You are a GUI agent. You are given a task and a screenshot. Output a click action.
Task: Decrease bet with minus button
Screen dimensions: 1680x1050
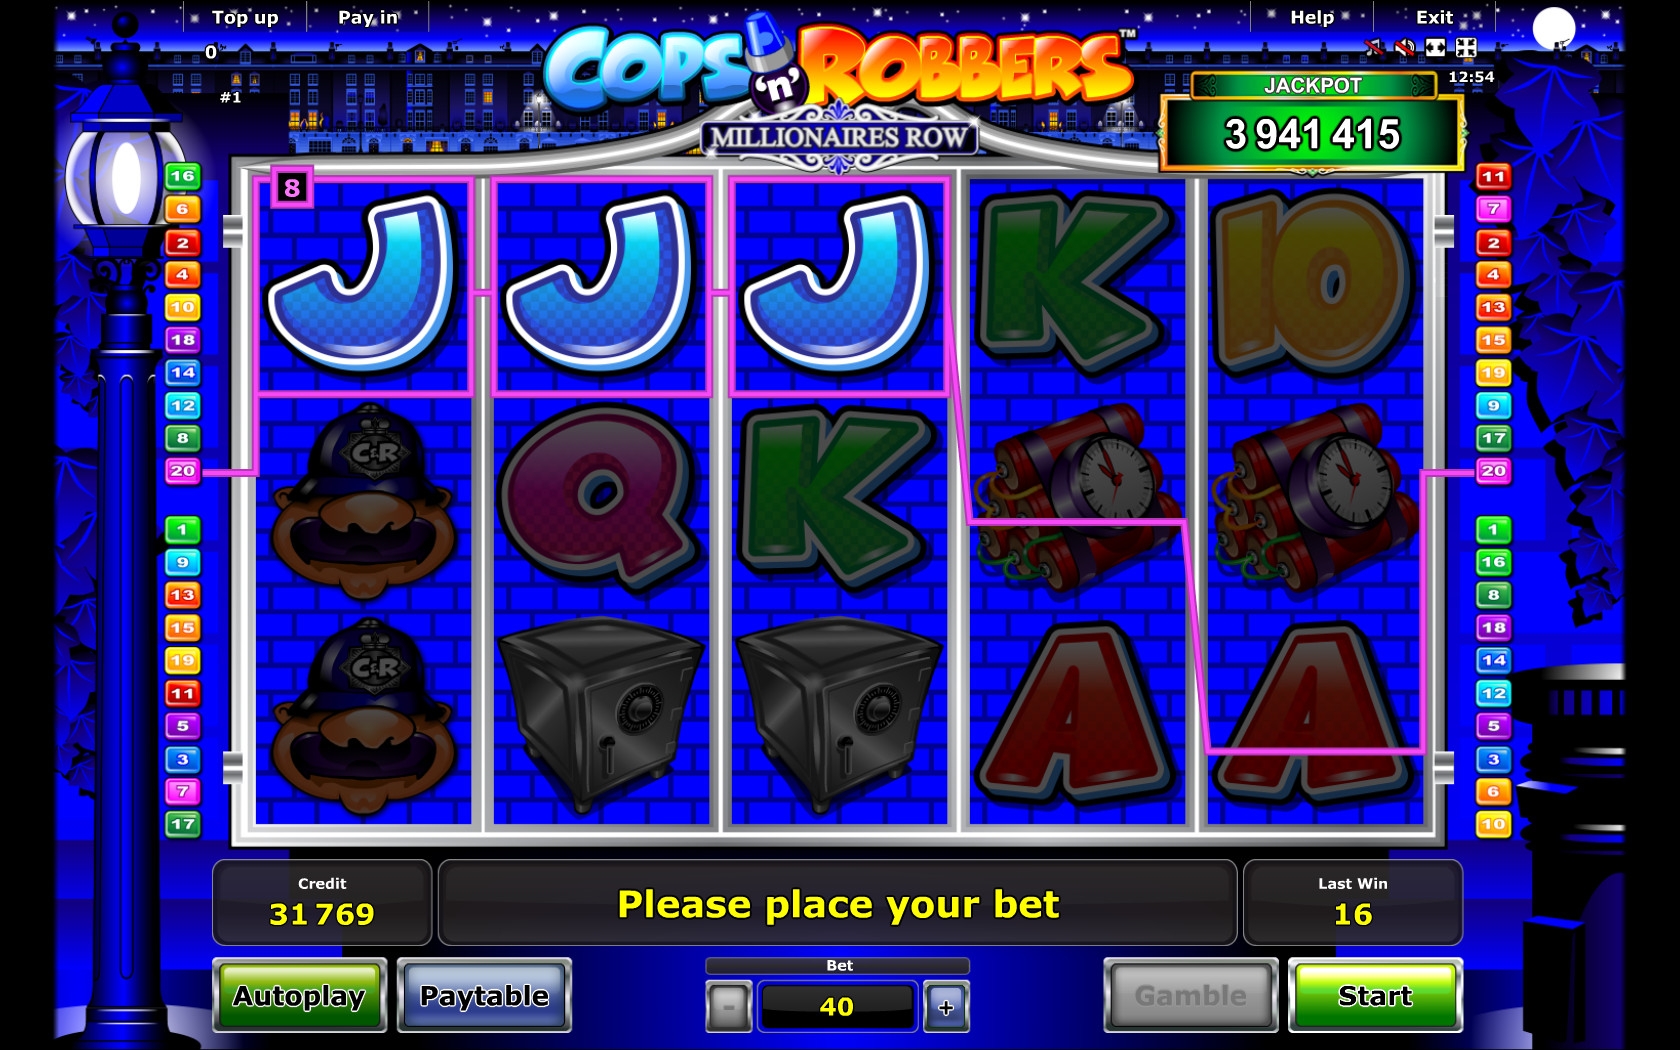point(729,1006)
